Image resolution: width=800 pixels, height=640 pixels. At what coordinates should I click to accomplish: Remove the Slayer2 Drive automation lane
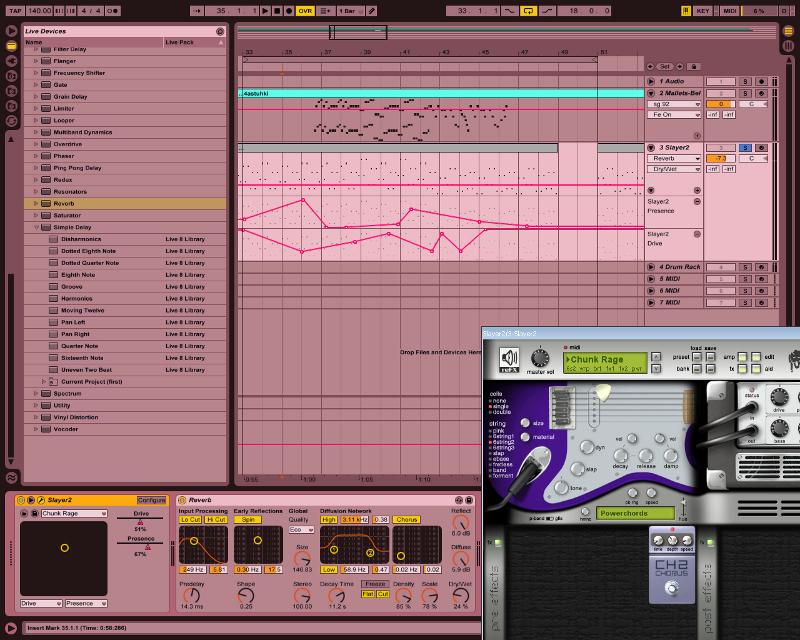click(x=697, y=234)
